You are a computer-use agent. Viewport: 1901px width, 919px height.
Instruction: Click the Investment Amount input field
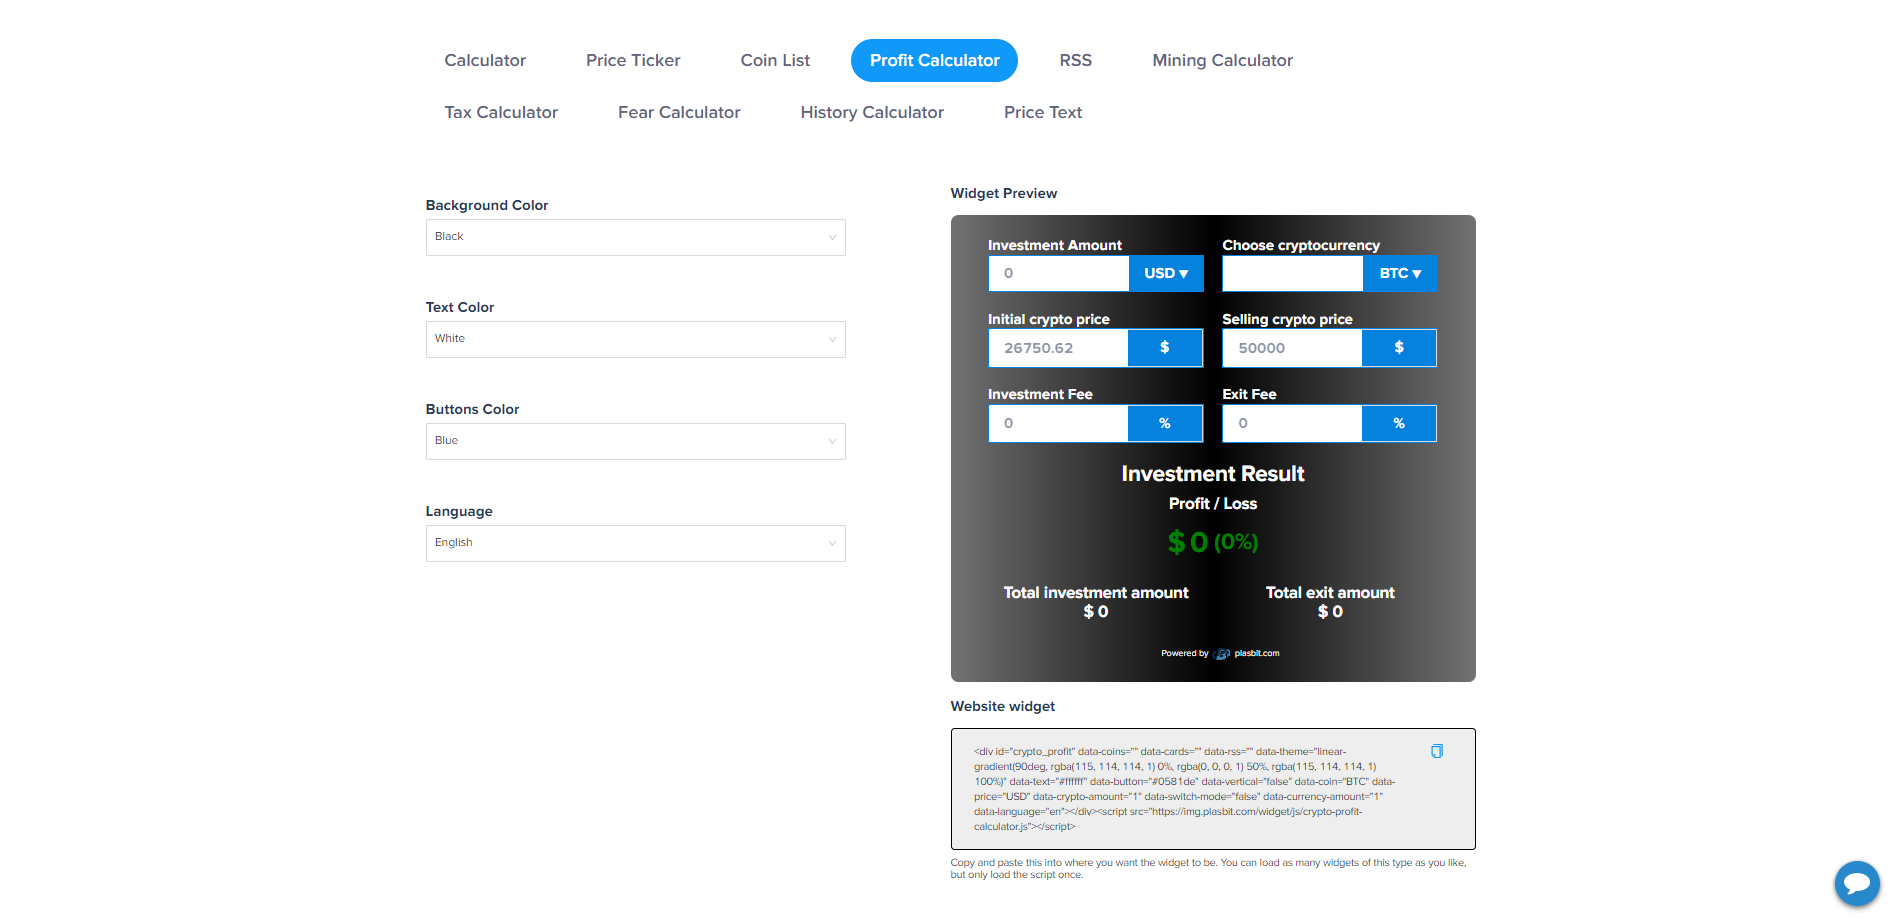1058,273
